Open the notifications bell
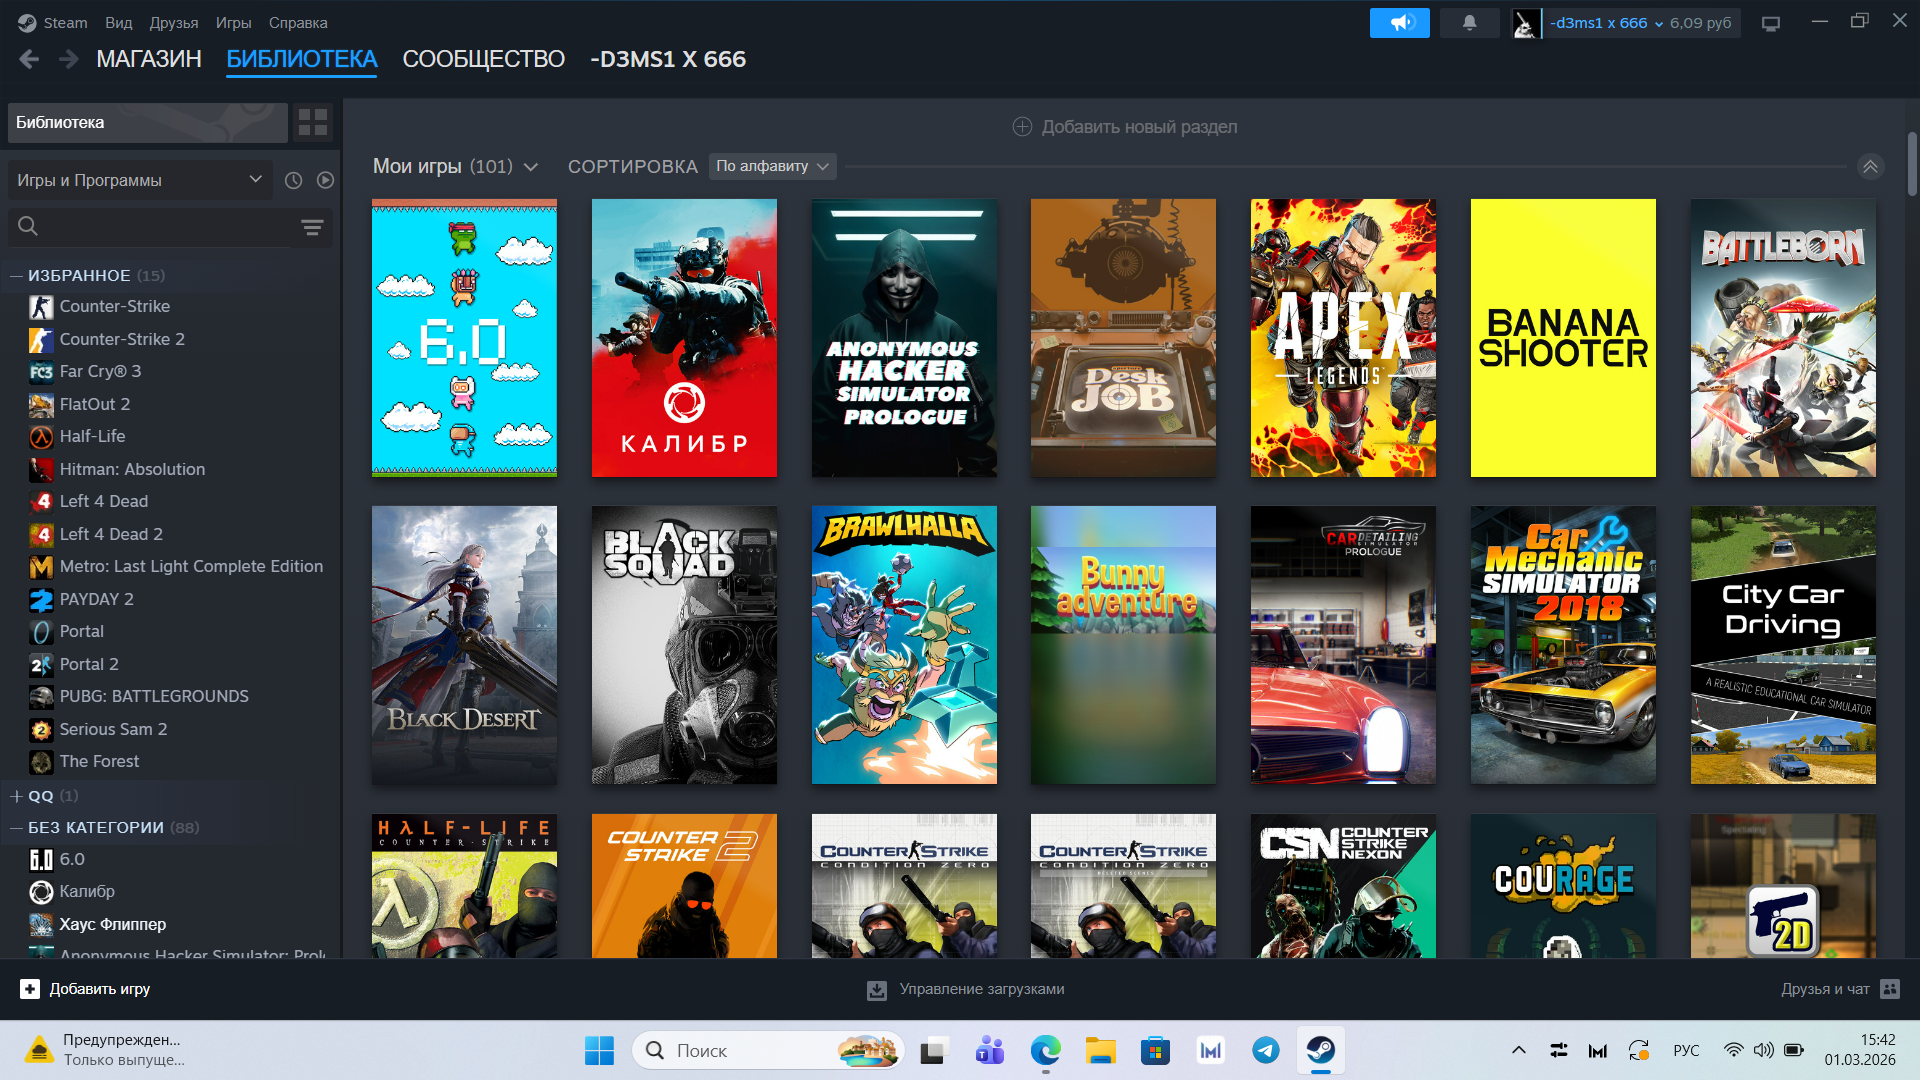Screen dimensions: 1920x1080 [1469, 22]
